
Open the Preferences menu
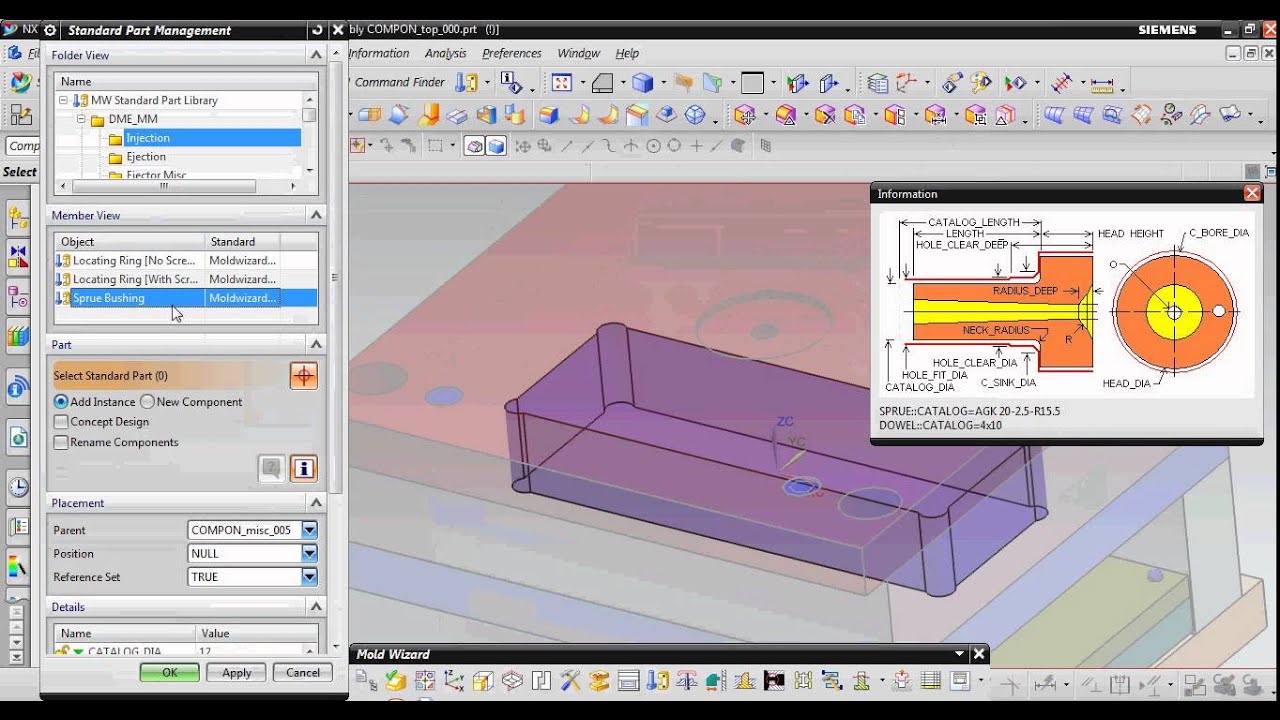tap(512, 53)
